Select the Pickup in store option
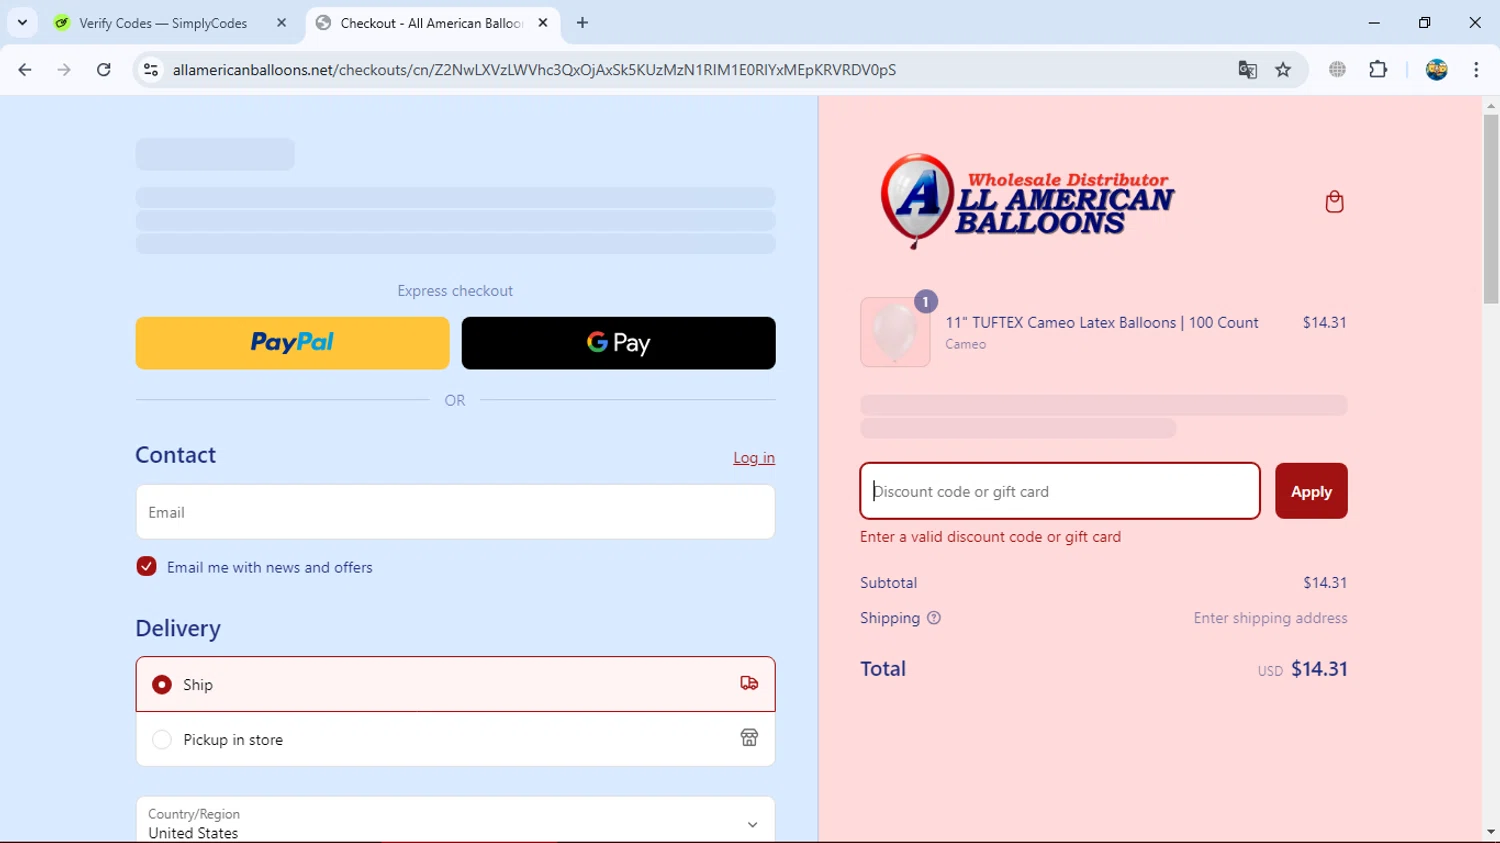Viewport: 1500px width, 843px height. pyautogui.click(x=455, y=739)
